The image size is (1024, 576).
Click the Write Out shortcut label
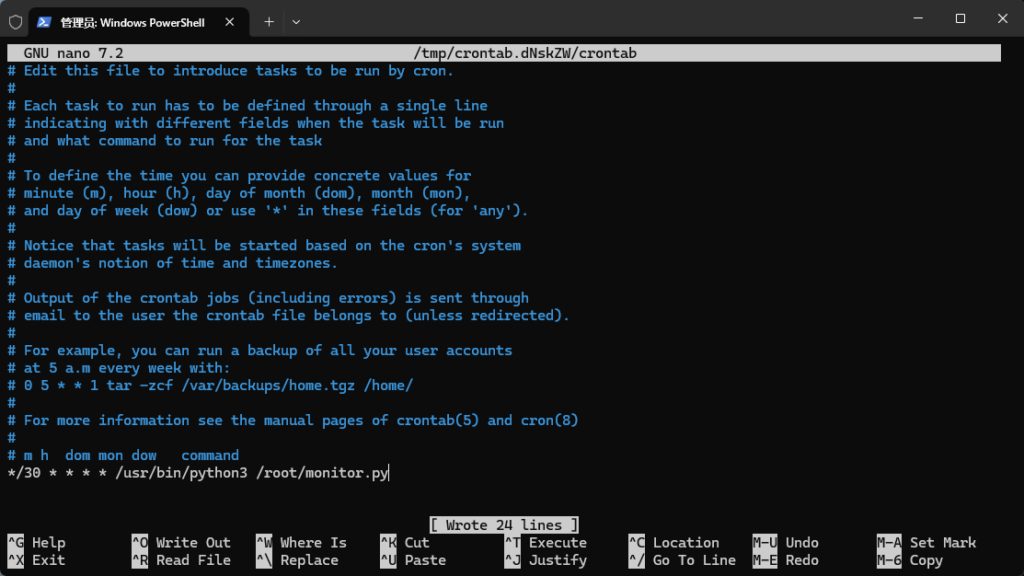click(x=193, y=543)
